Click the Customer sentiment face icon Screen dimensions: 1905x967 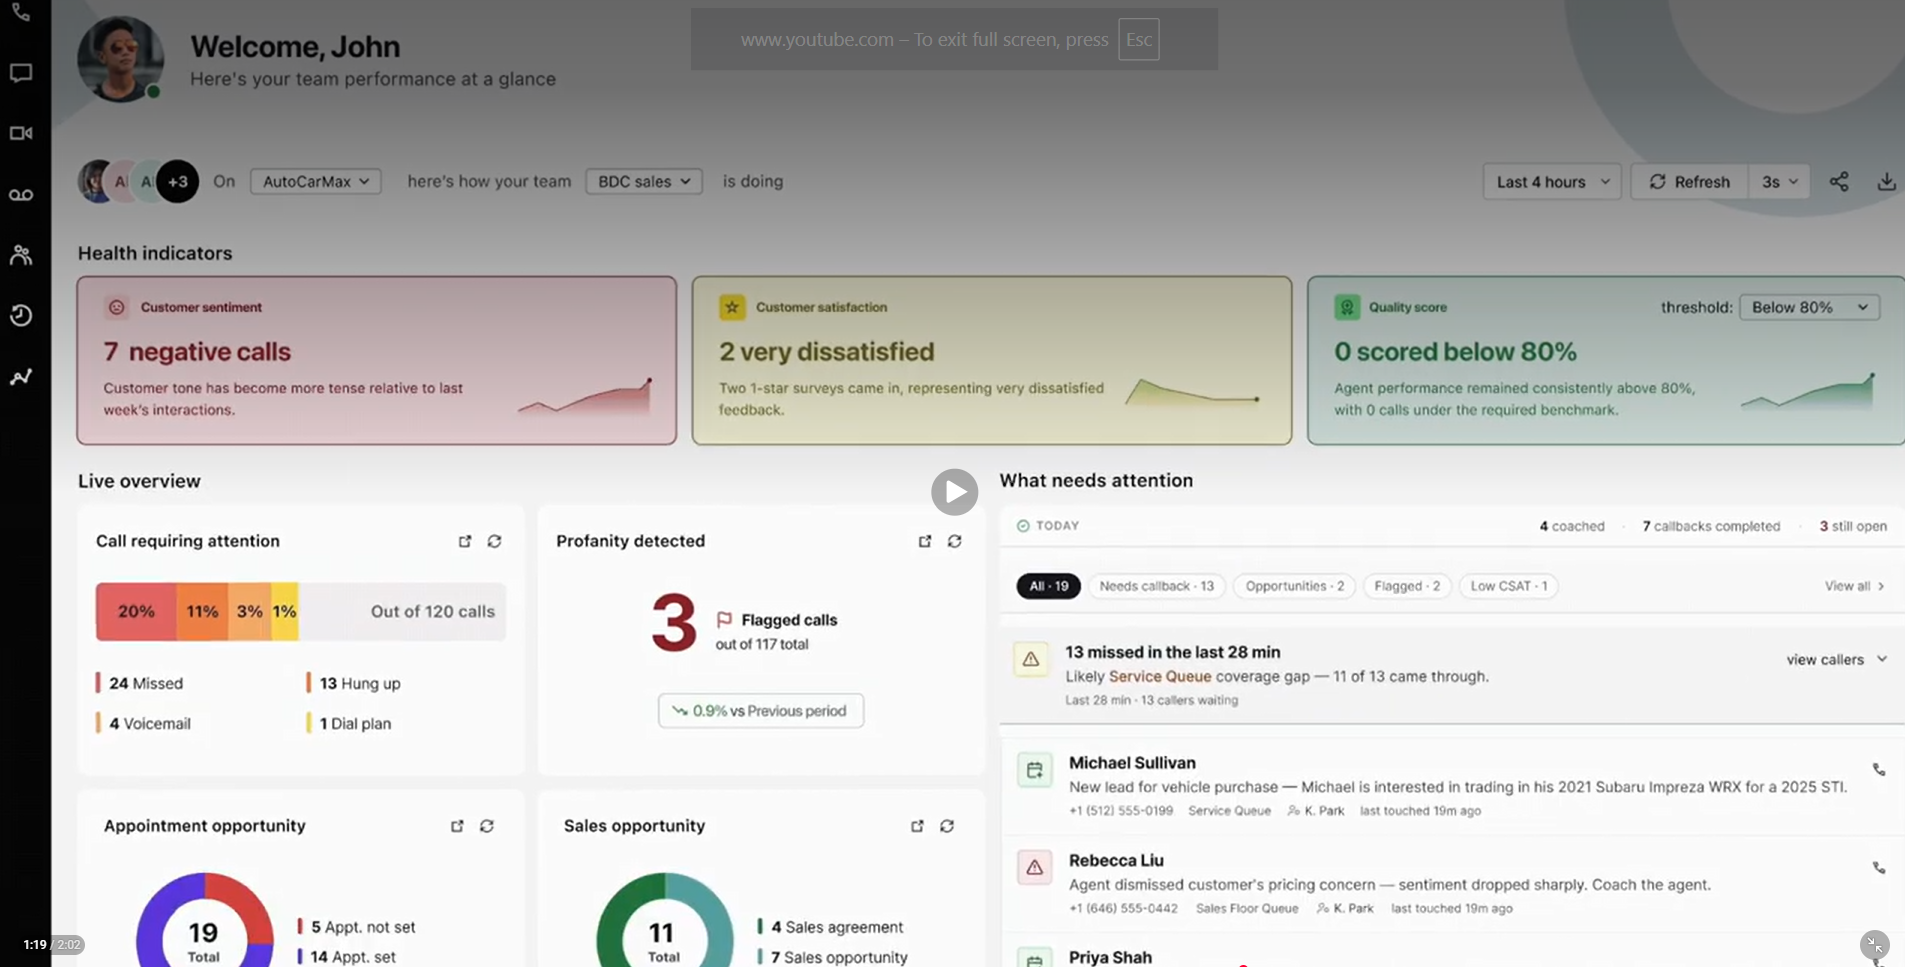[117, 307]
